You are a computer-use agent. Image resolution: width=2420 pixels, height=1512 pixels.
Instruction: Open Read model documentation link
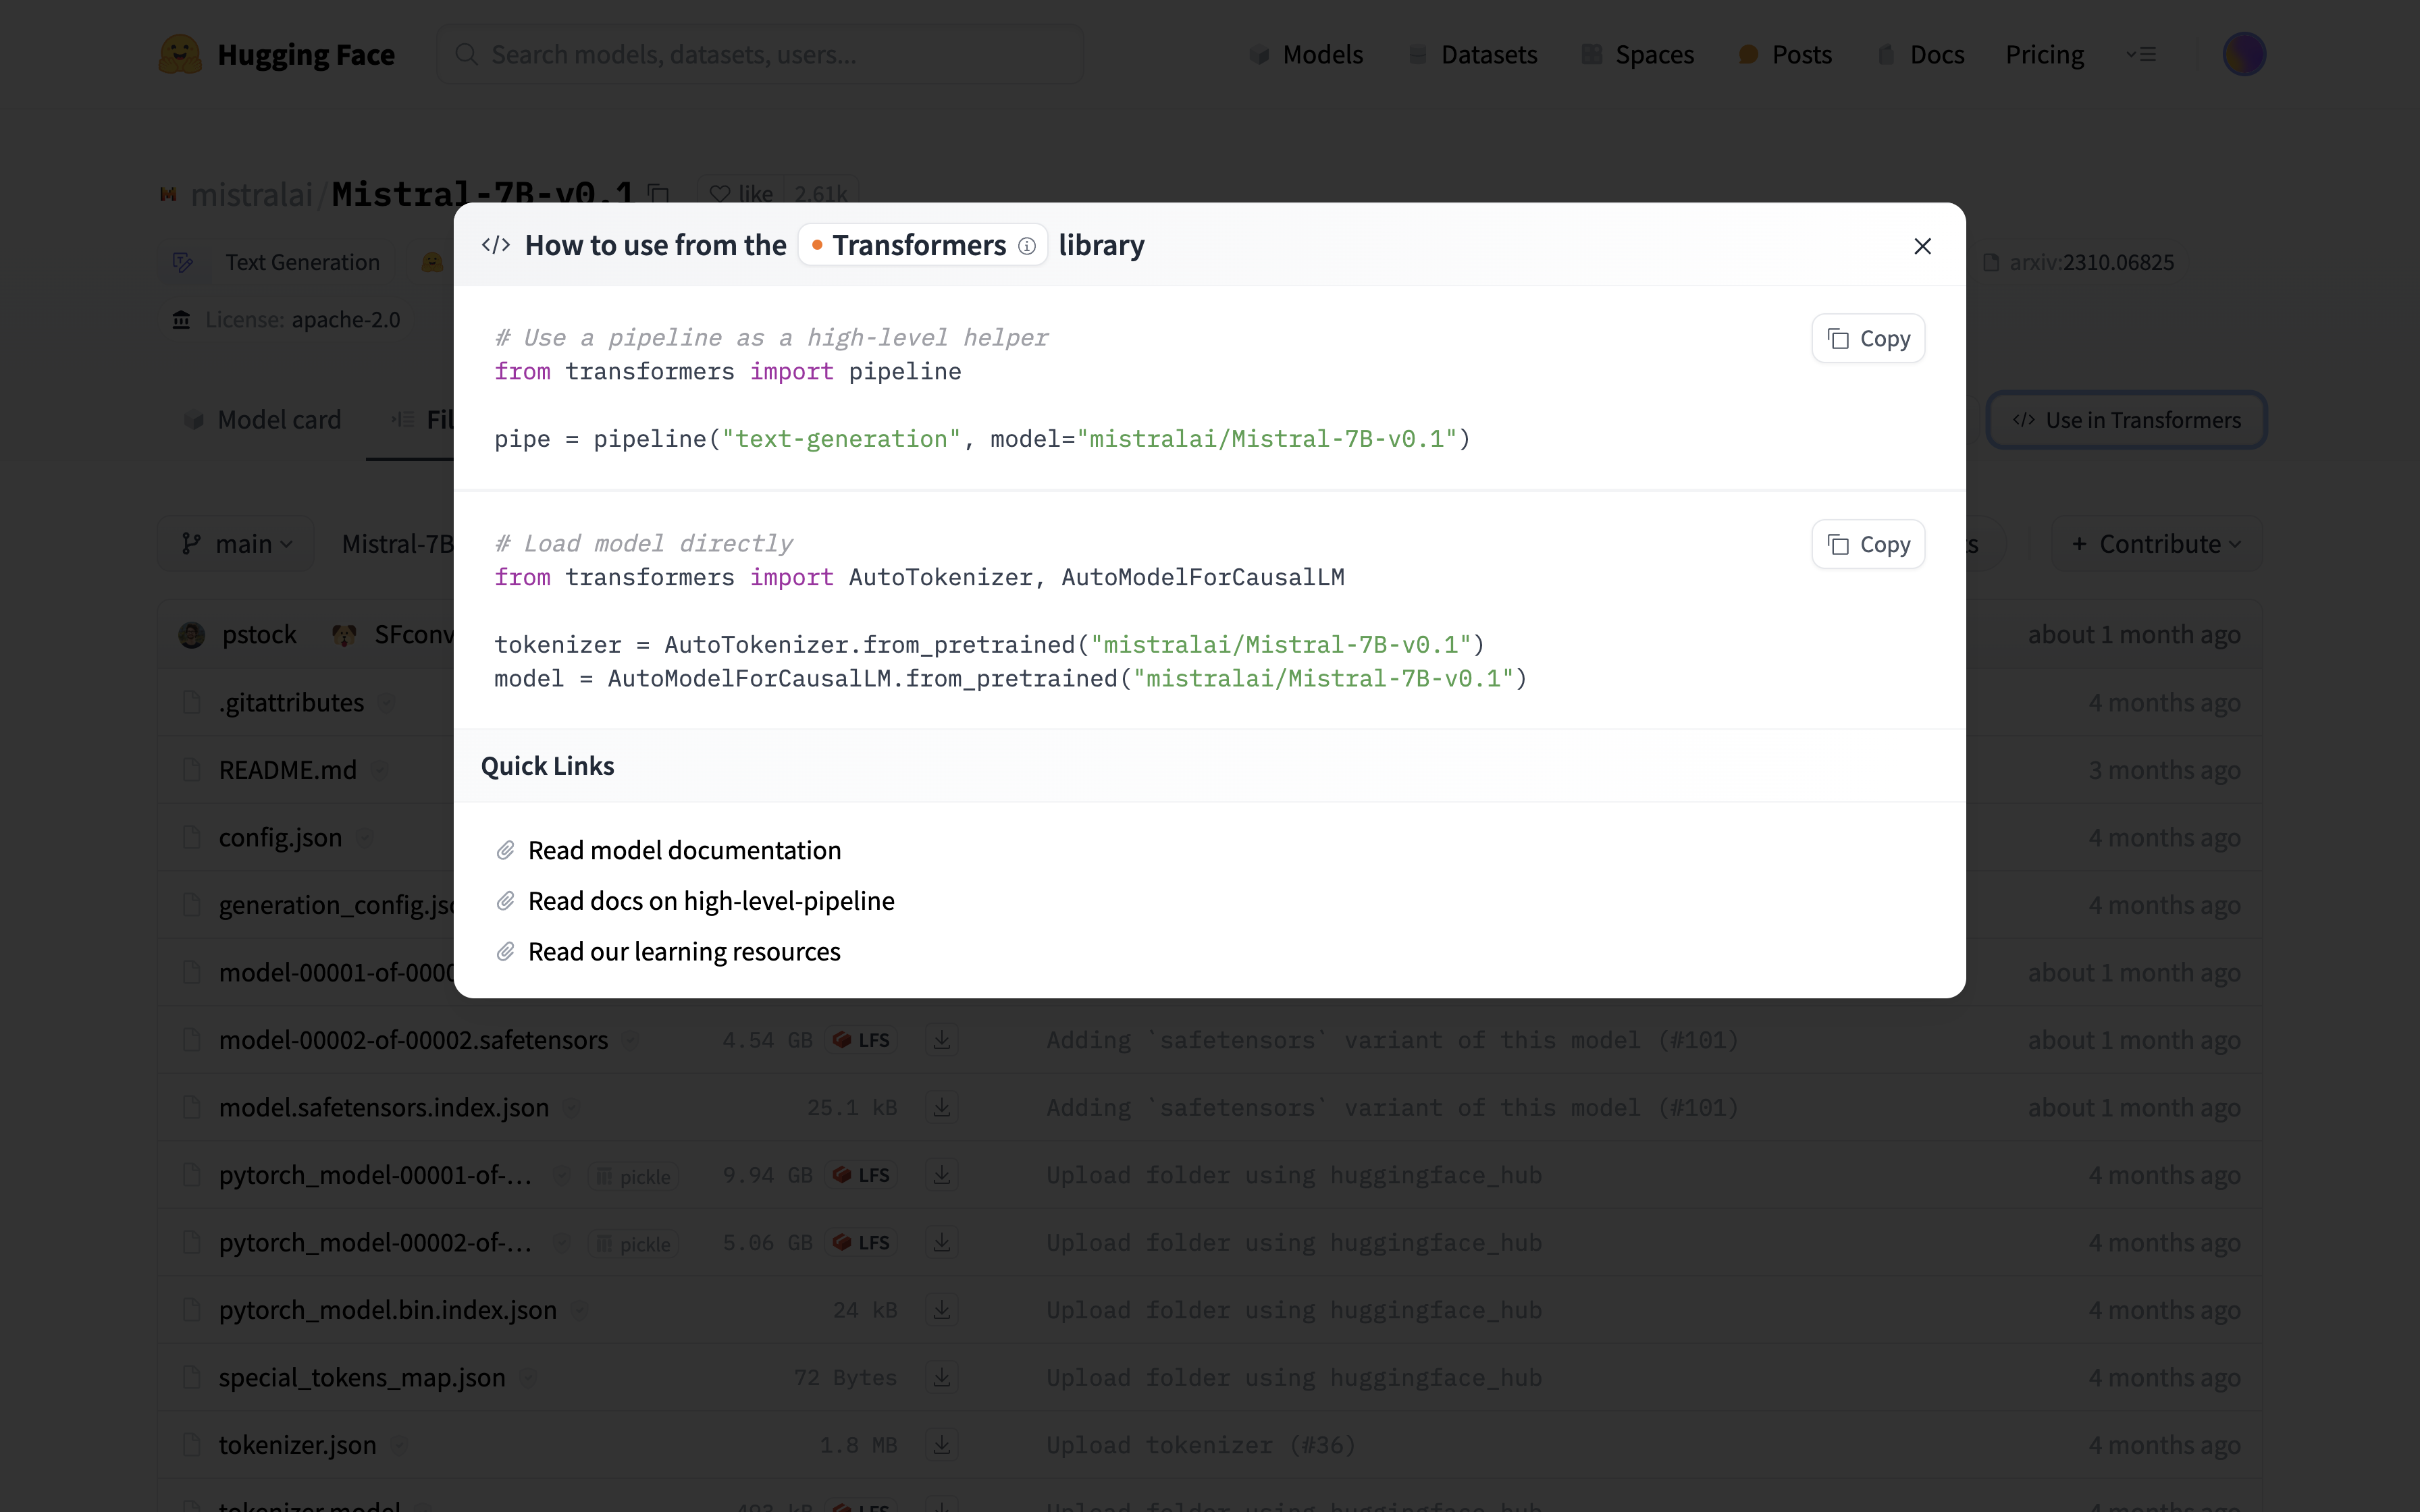pyautogui.click(x=684, y=850)
